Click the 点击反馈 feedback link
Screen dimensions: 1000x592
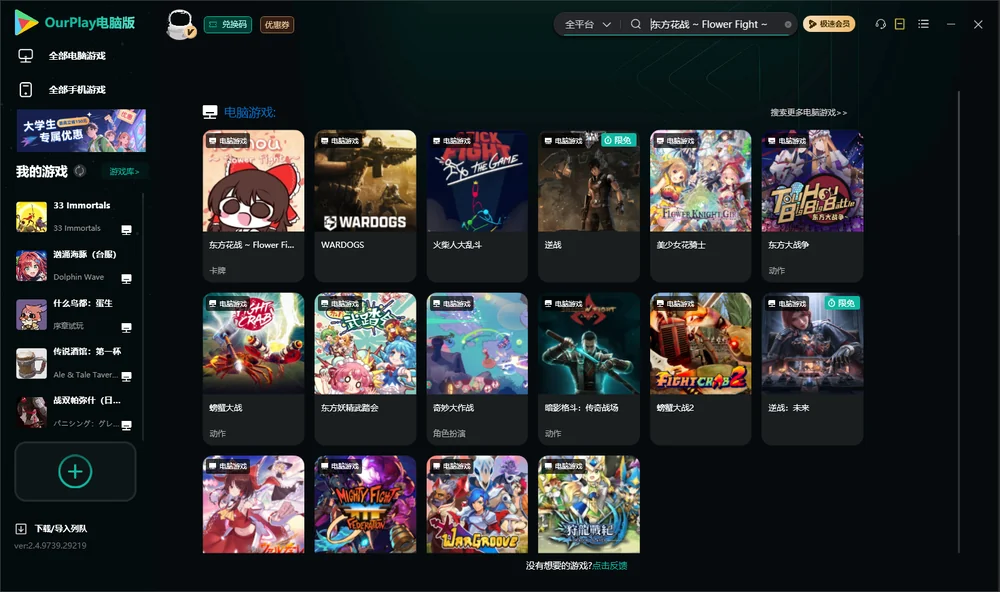pos(610,565)
